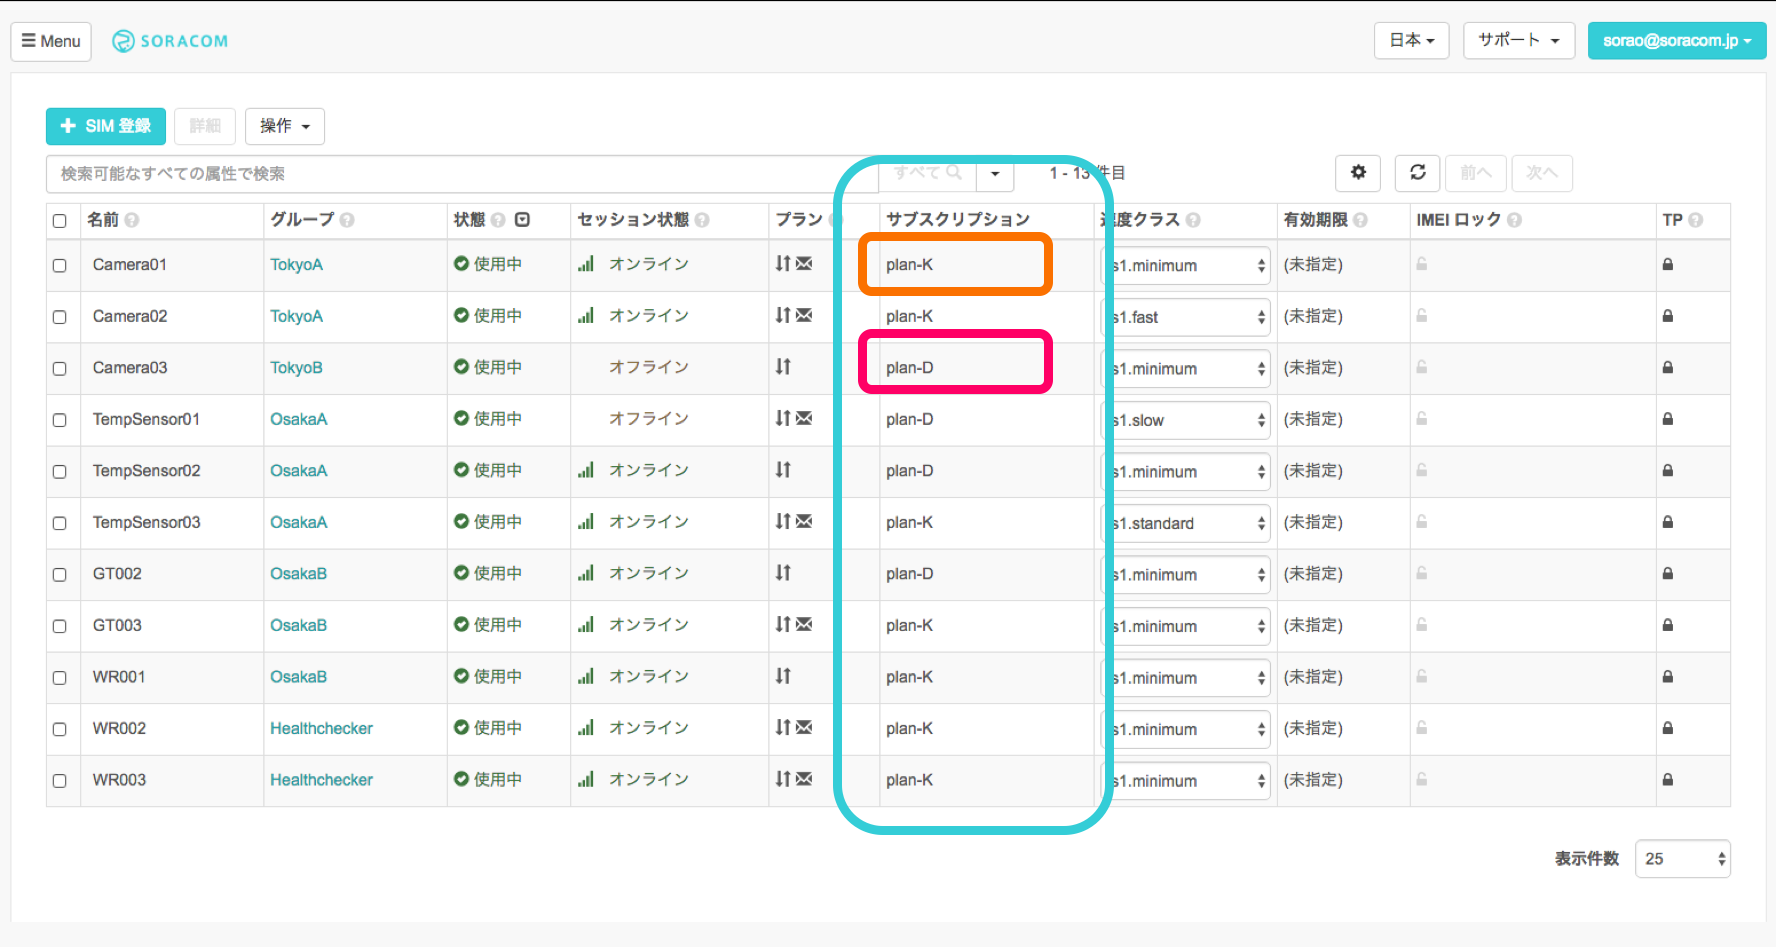
Task: Click the SORACOM logo
Action: coord(171,41)
